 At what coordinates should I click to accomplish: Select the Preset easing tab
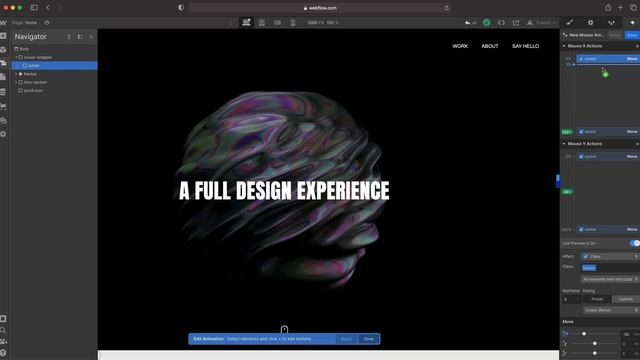(x=597, y=299)
